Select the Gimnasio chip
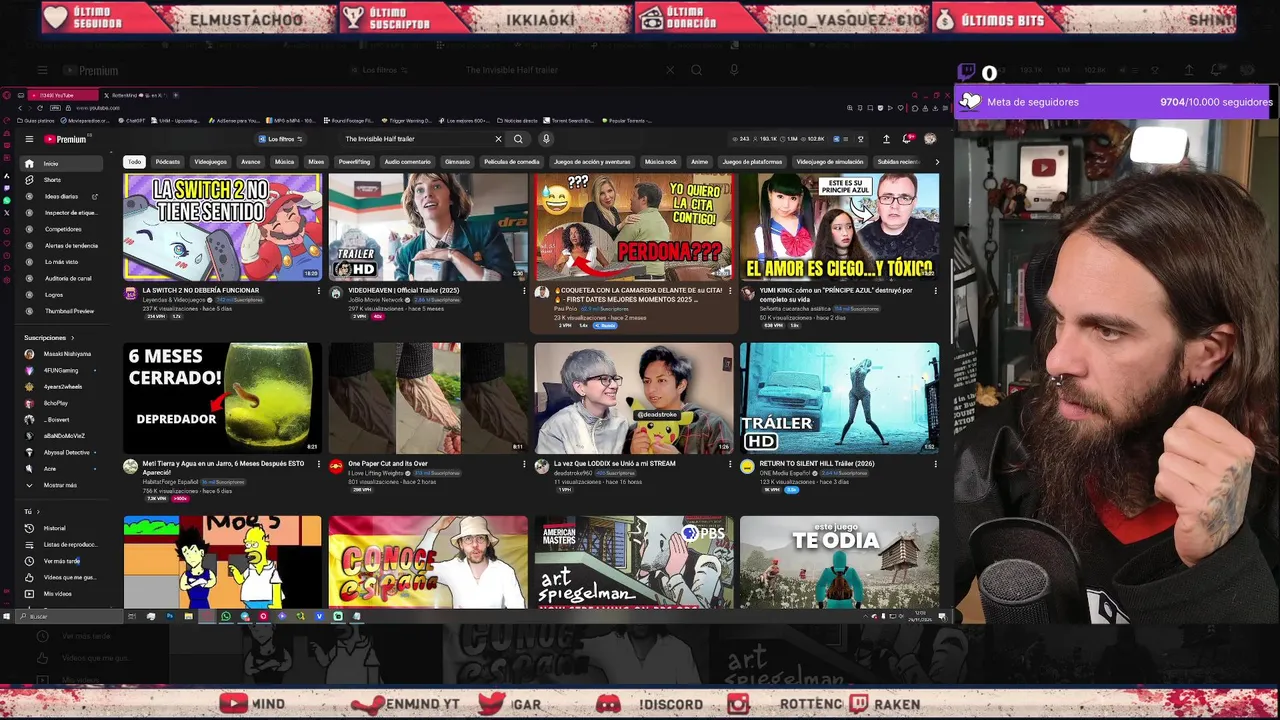Image resolution: width=1280 pixels, height=720 pixels. point(457,162)
